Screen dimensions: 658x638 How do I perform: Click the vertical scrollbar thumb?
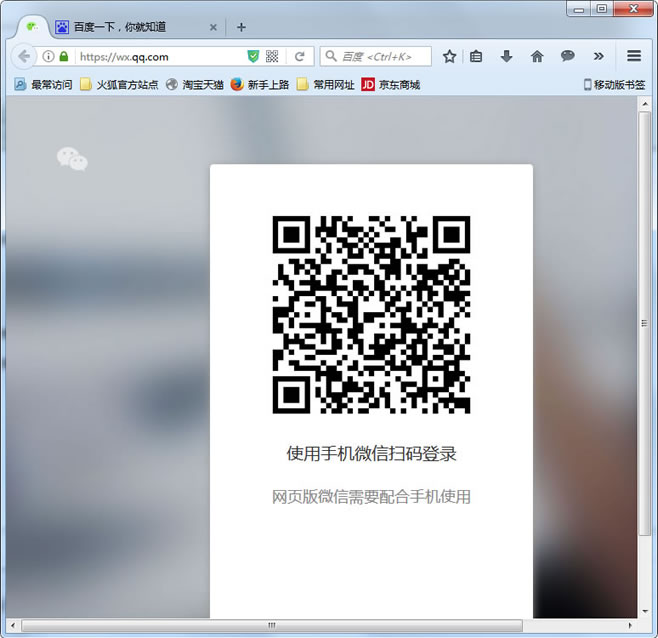point(645,323)
